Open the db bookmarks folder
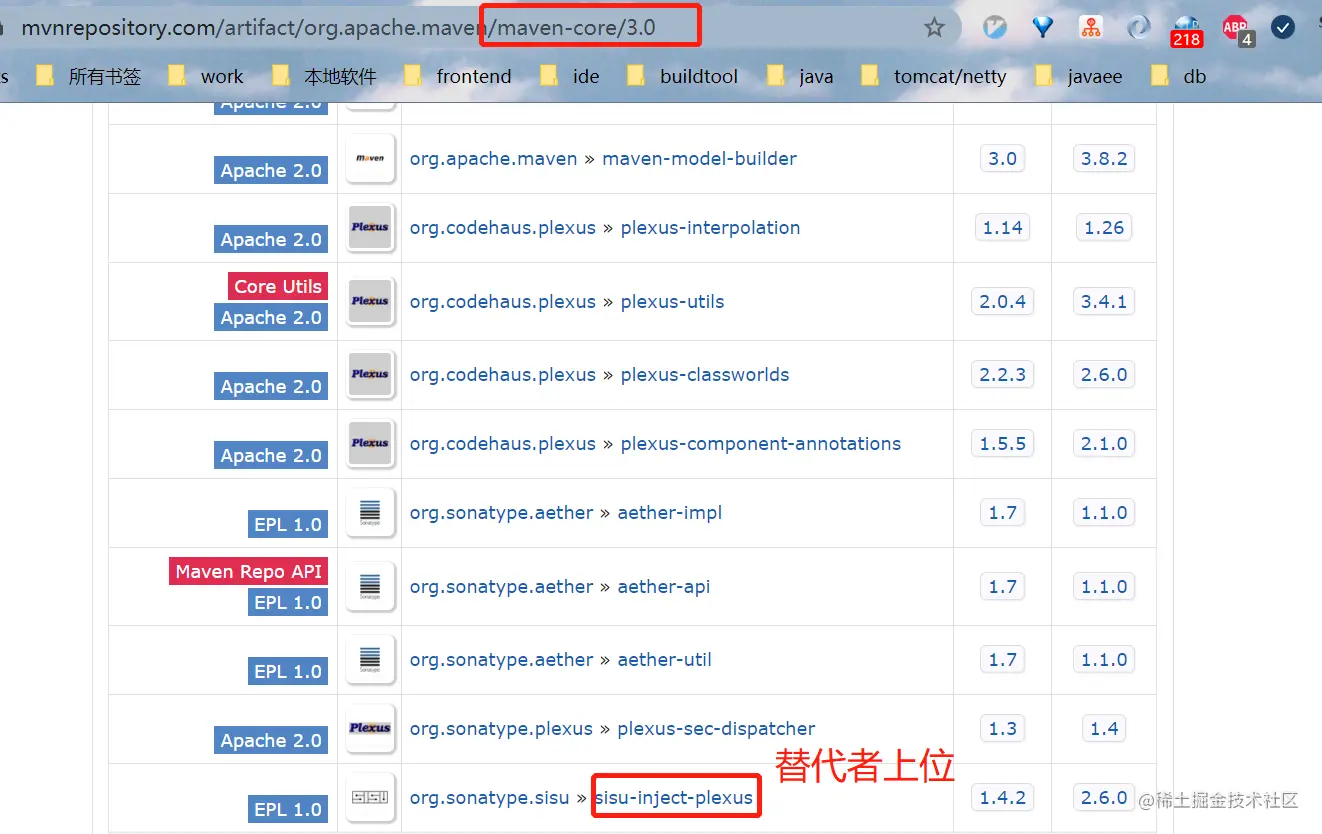The width and height of the screenshot is (1322, 834). coord(1179,76)
